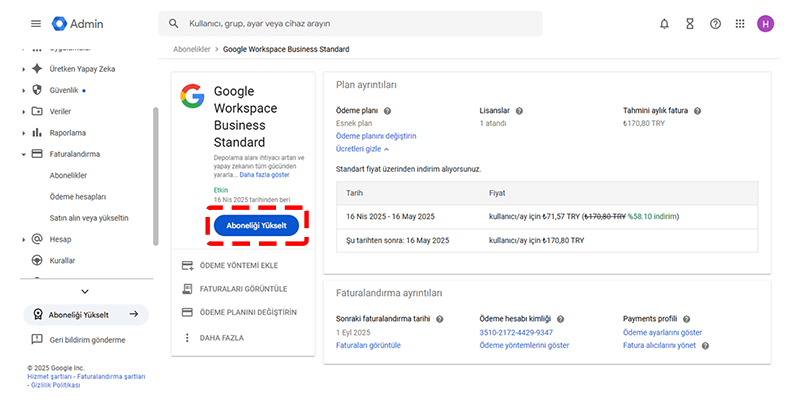800x403 pixels.
Task: Collapse Faturalandırma section arrow
Action: pos(23,154)
